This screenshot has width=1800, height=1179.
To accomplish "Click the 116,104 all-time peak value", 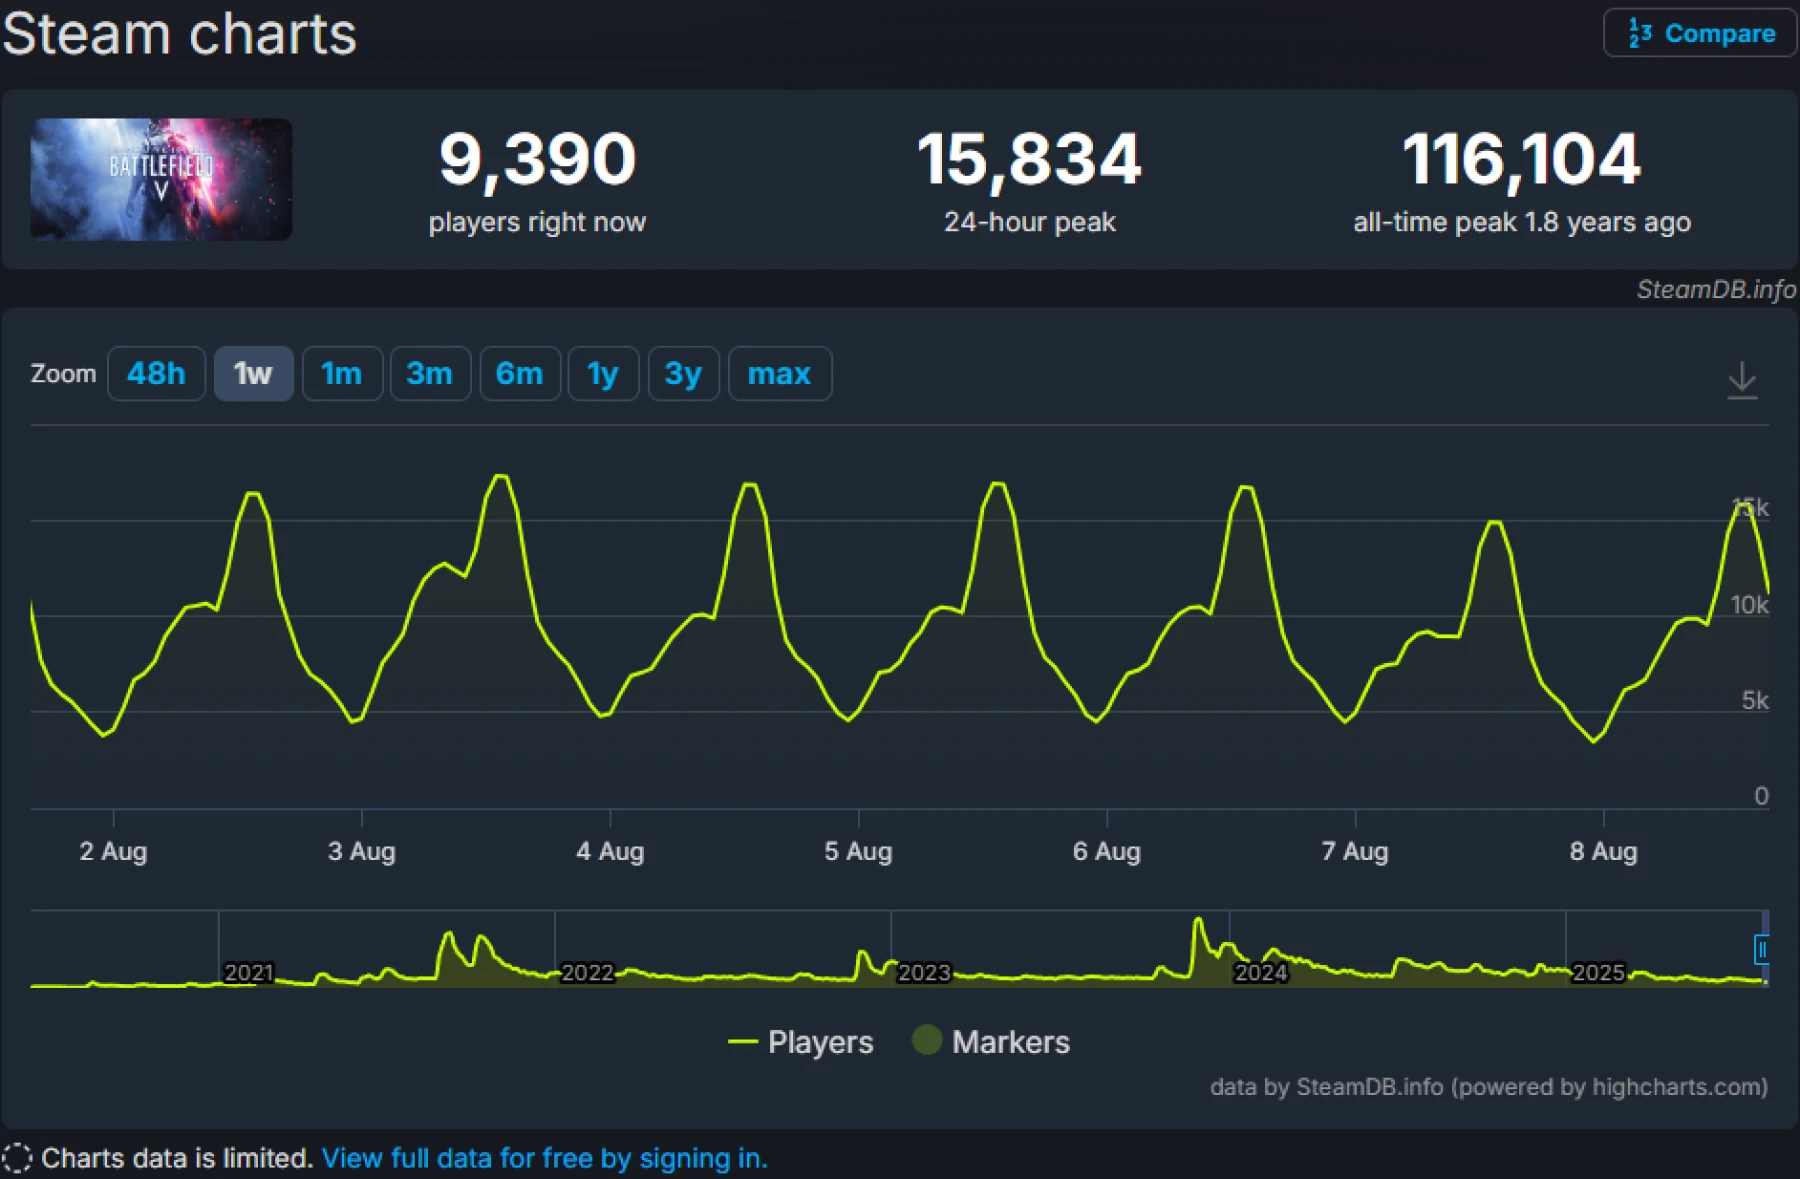I will pyautogui.click(x=1521, y=160).
